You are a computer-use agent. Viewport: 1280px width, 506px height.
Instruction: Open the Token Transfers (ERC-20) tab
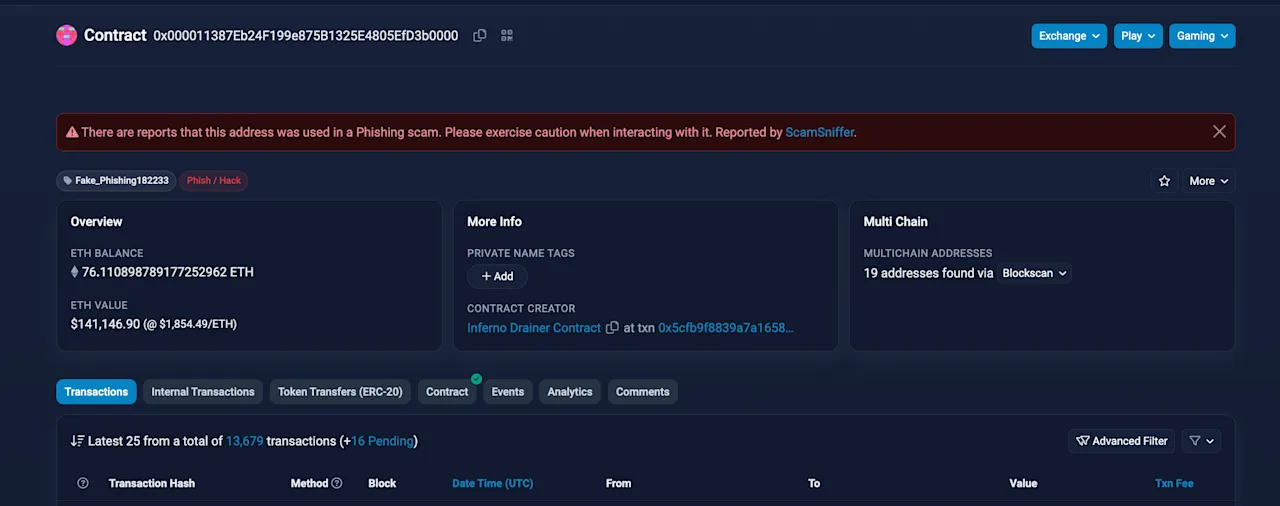coord(340,392)
